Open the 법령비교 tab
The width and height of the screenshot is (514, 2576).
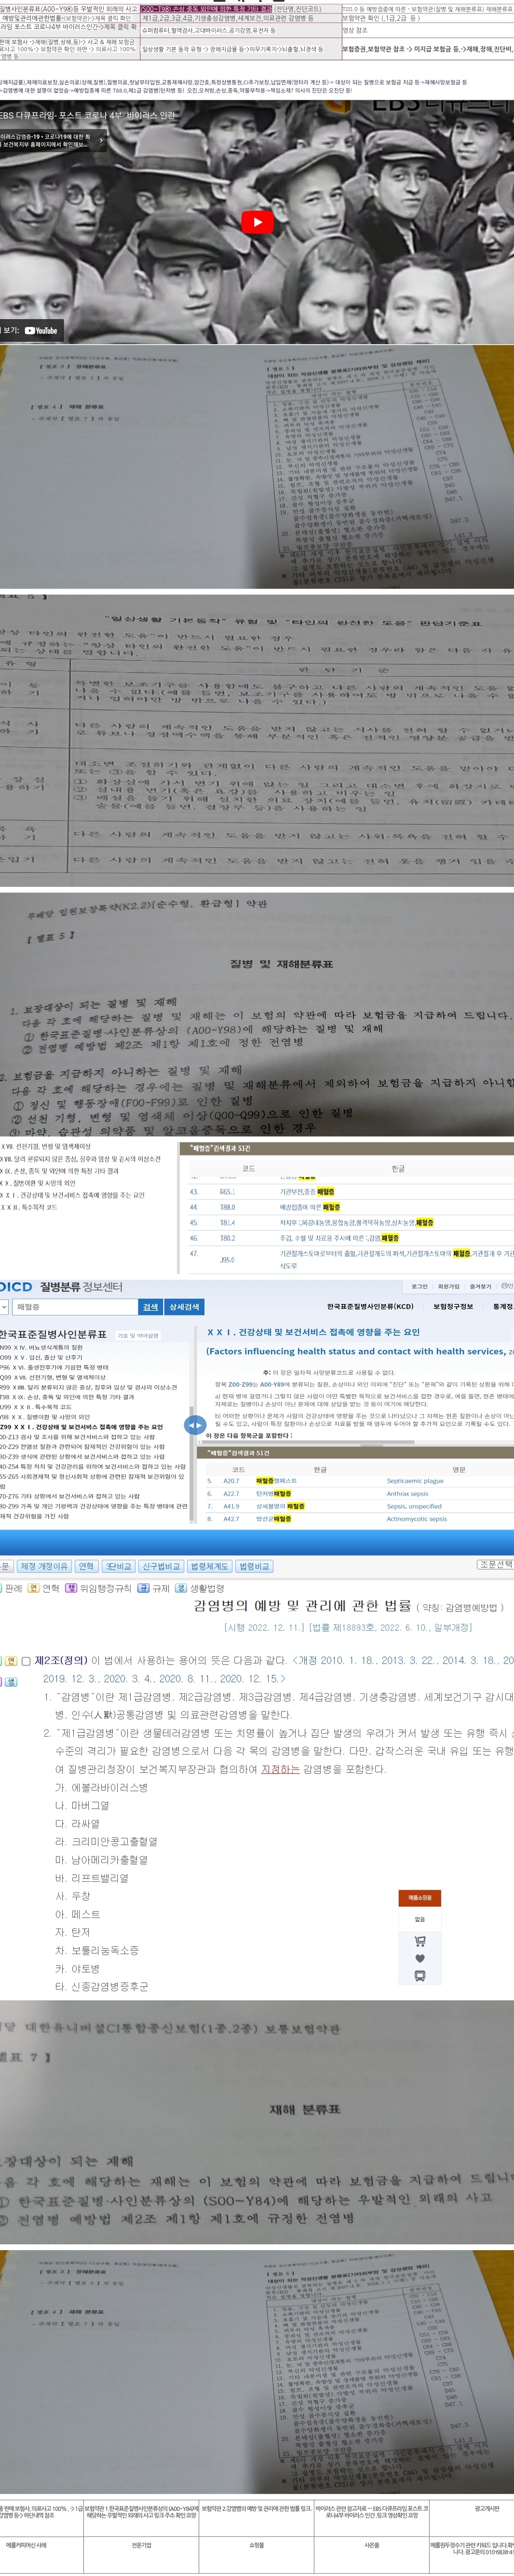(254, 1566)
